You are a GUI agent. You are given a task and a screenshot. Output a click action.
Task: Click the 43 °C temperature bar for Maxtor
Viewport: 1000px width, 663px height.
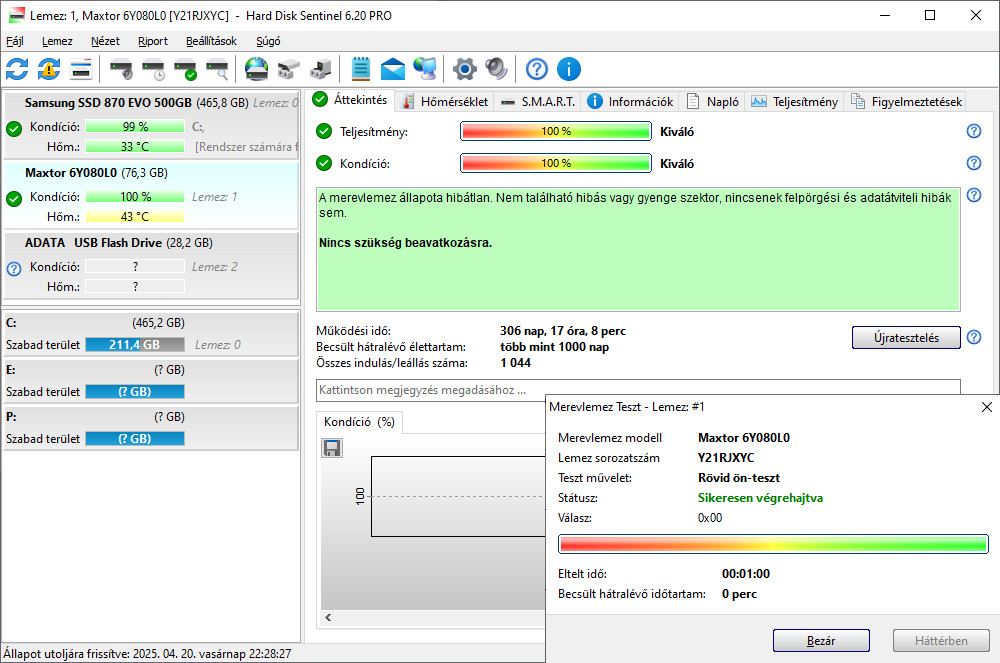tap(135, 217)
